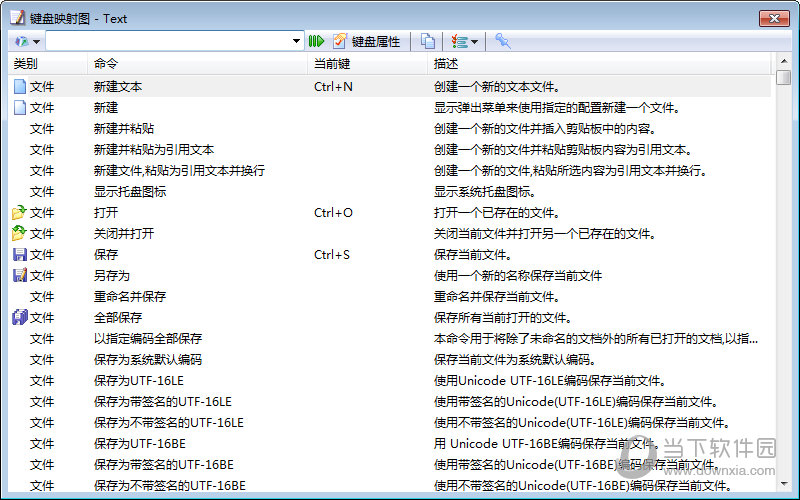Focus the toolbar search input field
The width and height of the screenshot is (800, 500).
(x=168, y=41)
